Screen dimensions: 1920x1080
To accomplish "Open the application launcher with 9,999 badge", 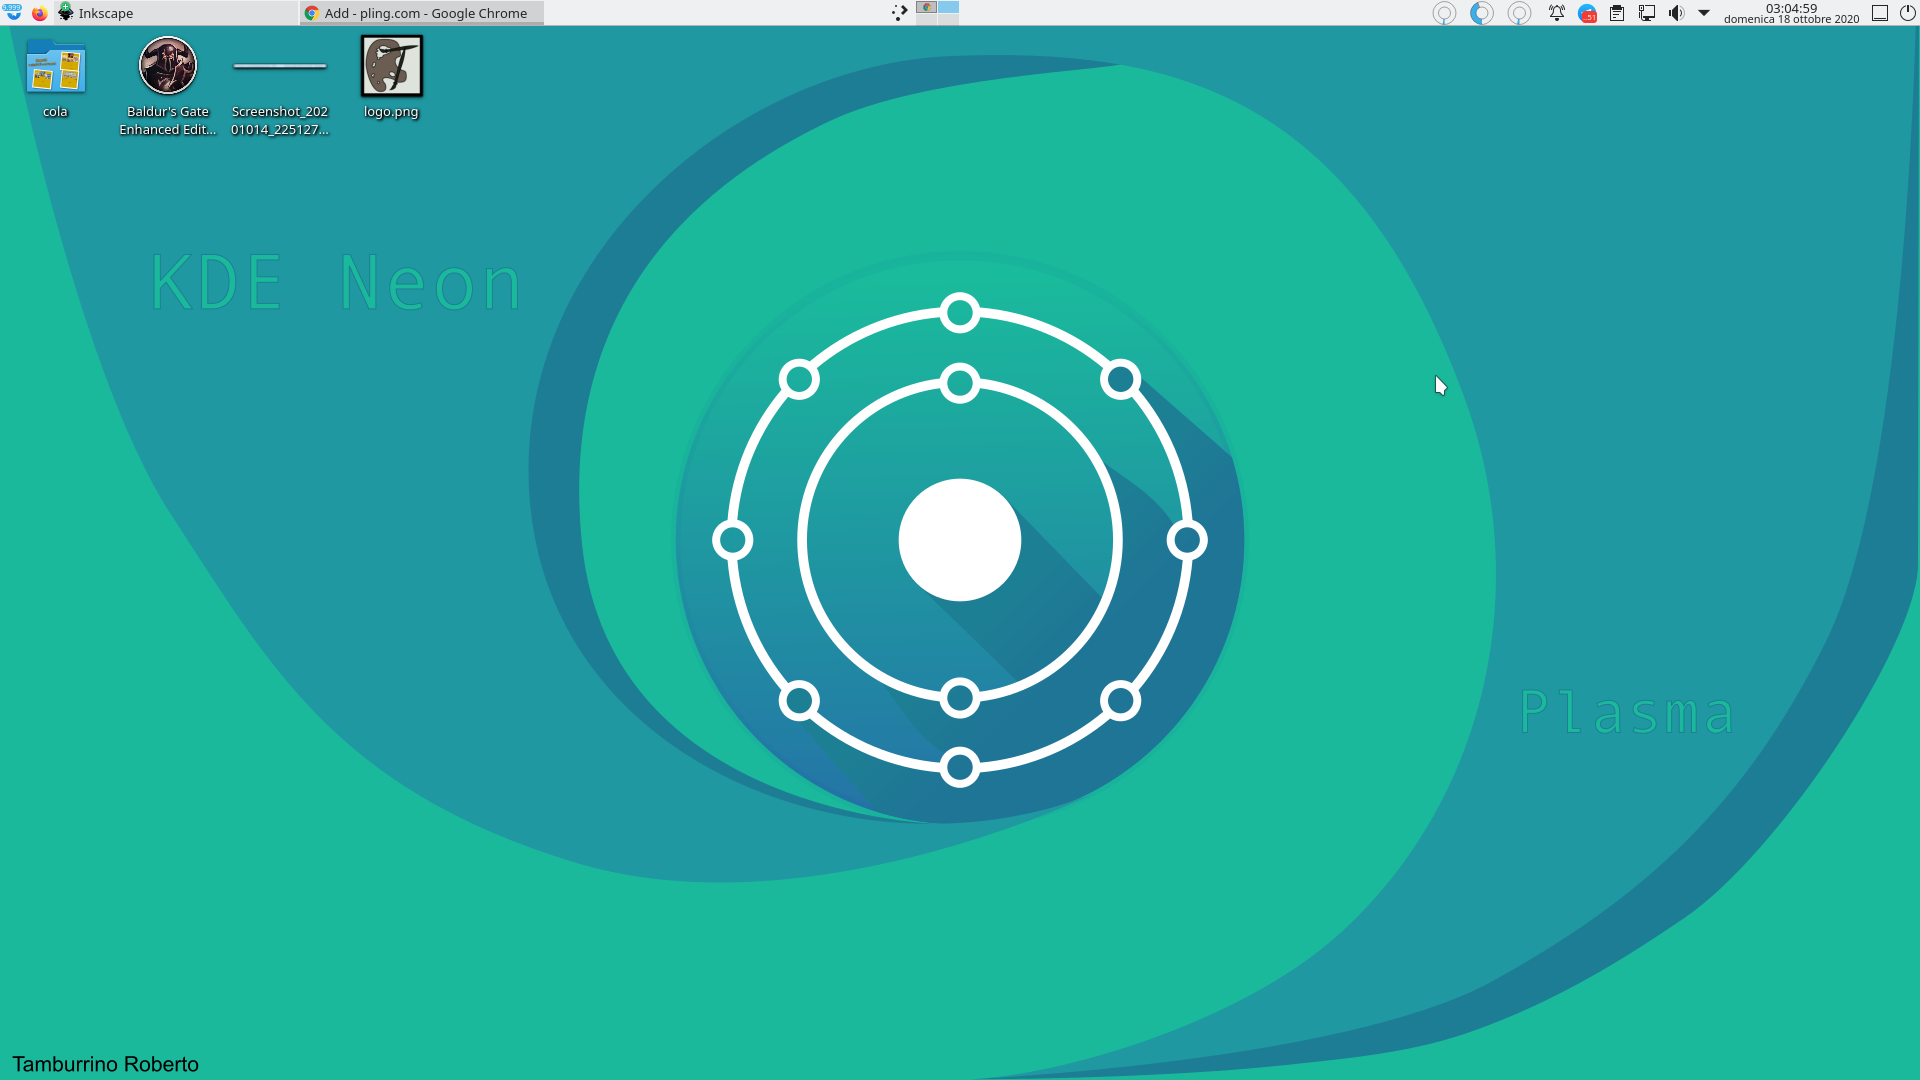I will click(12, 13).
